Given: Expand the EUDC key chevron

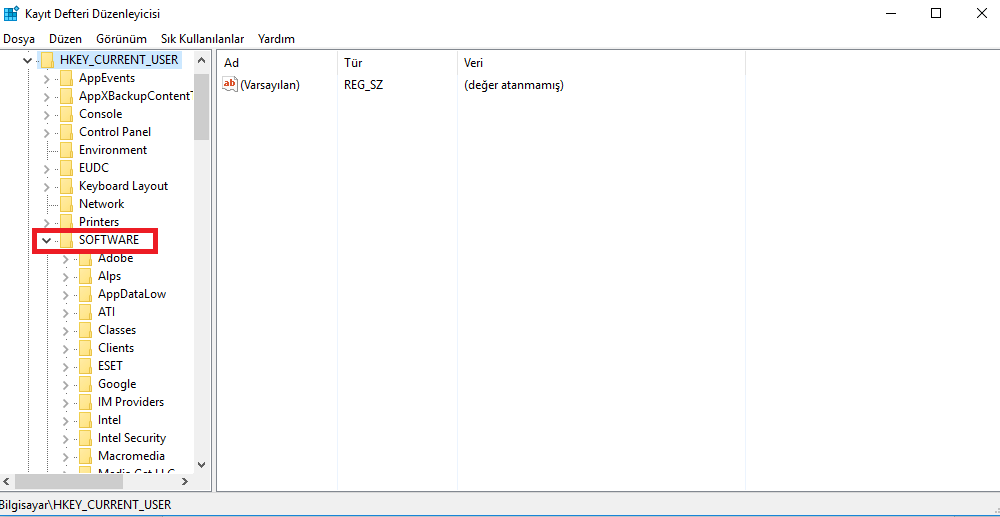Looking at the screenshot, I should (x=46, y=169).
